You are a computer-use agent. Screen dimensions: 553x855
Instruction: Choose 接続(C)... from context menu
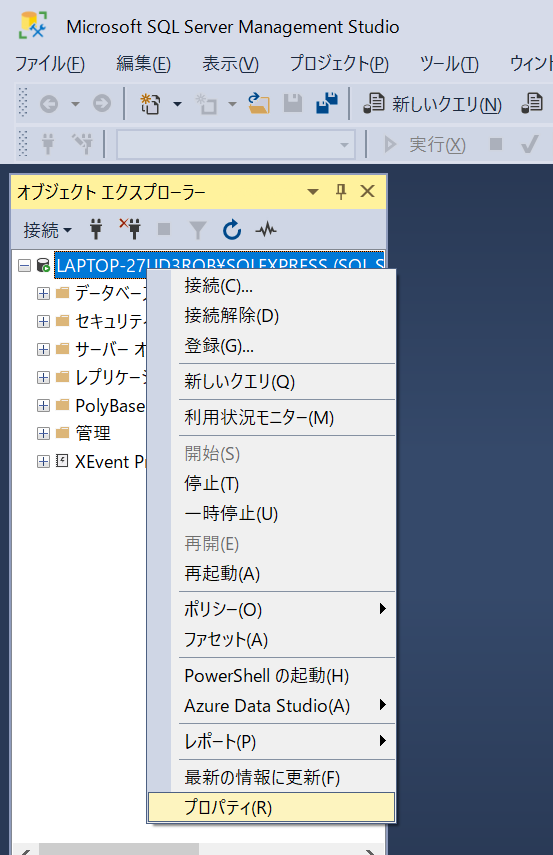(x=272, y=286)
